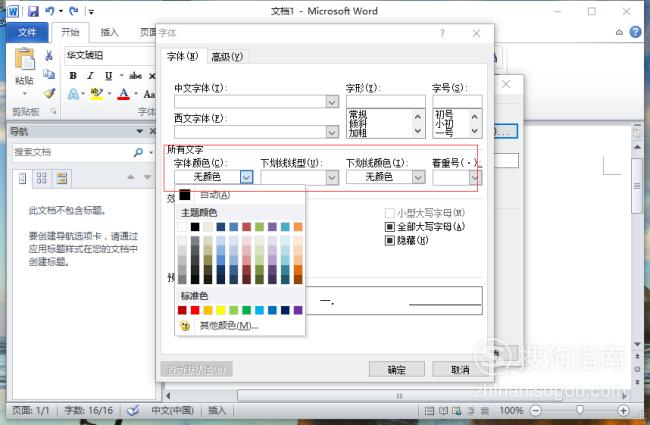Switch to the 高级 tab in the font dialog
The image size is (650, 425).
click(227, 56)
